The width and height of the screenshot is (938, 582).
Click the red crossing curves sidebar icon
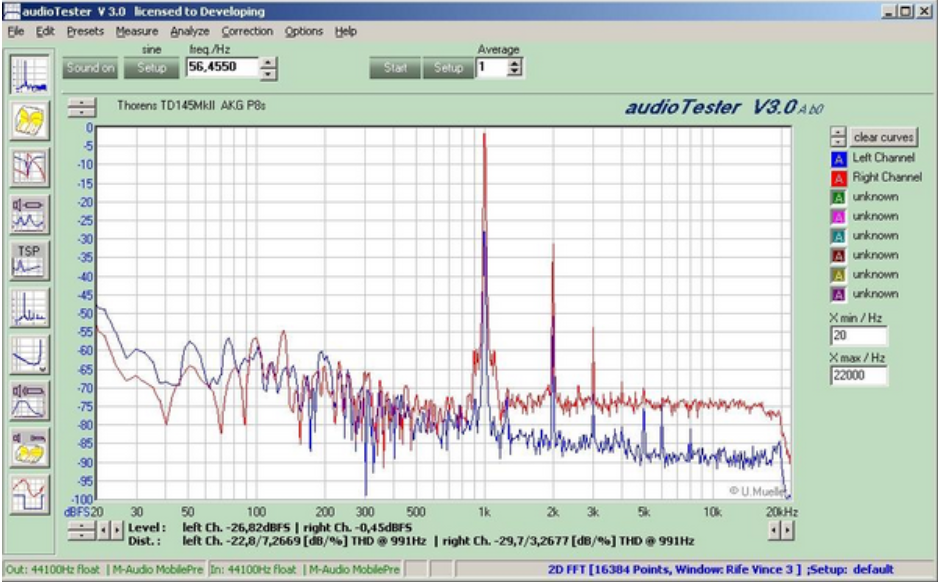click(29, 167)
